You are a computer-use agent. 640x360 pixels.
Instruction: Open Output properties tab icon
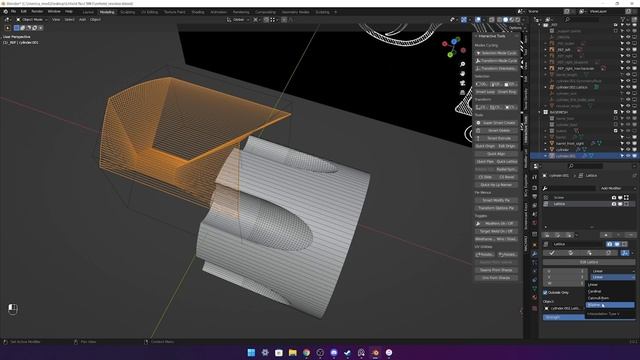click(534, 197)
